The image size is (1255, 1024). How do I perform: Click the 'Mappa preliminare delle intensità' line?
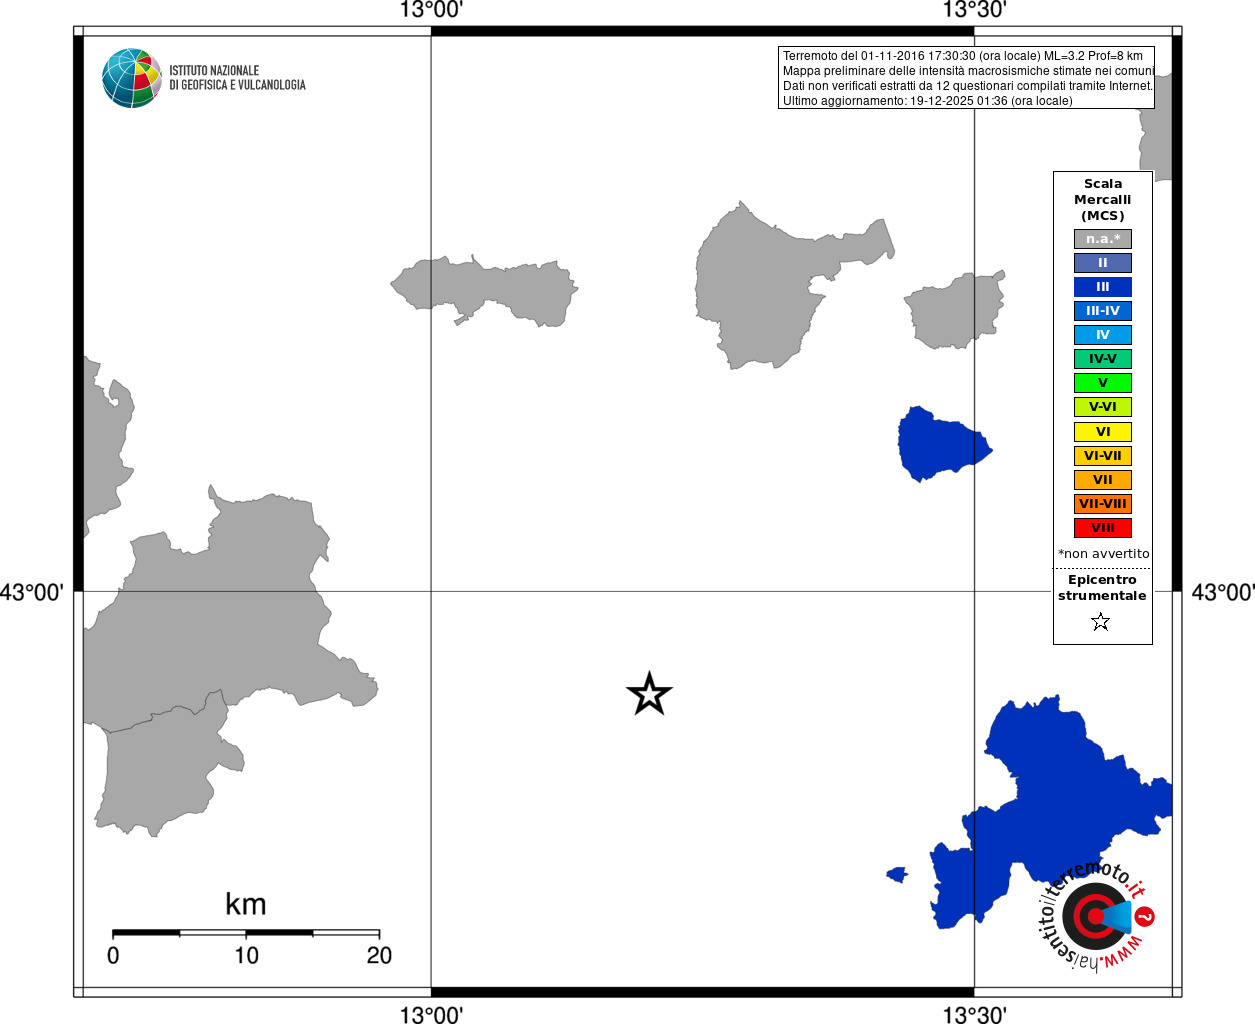click(968, 71)
